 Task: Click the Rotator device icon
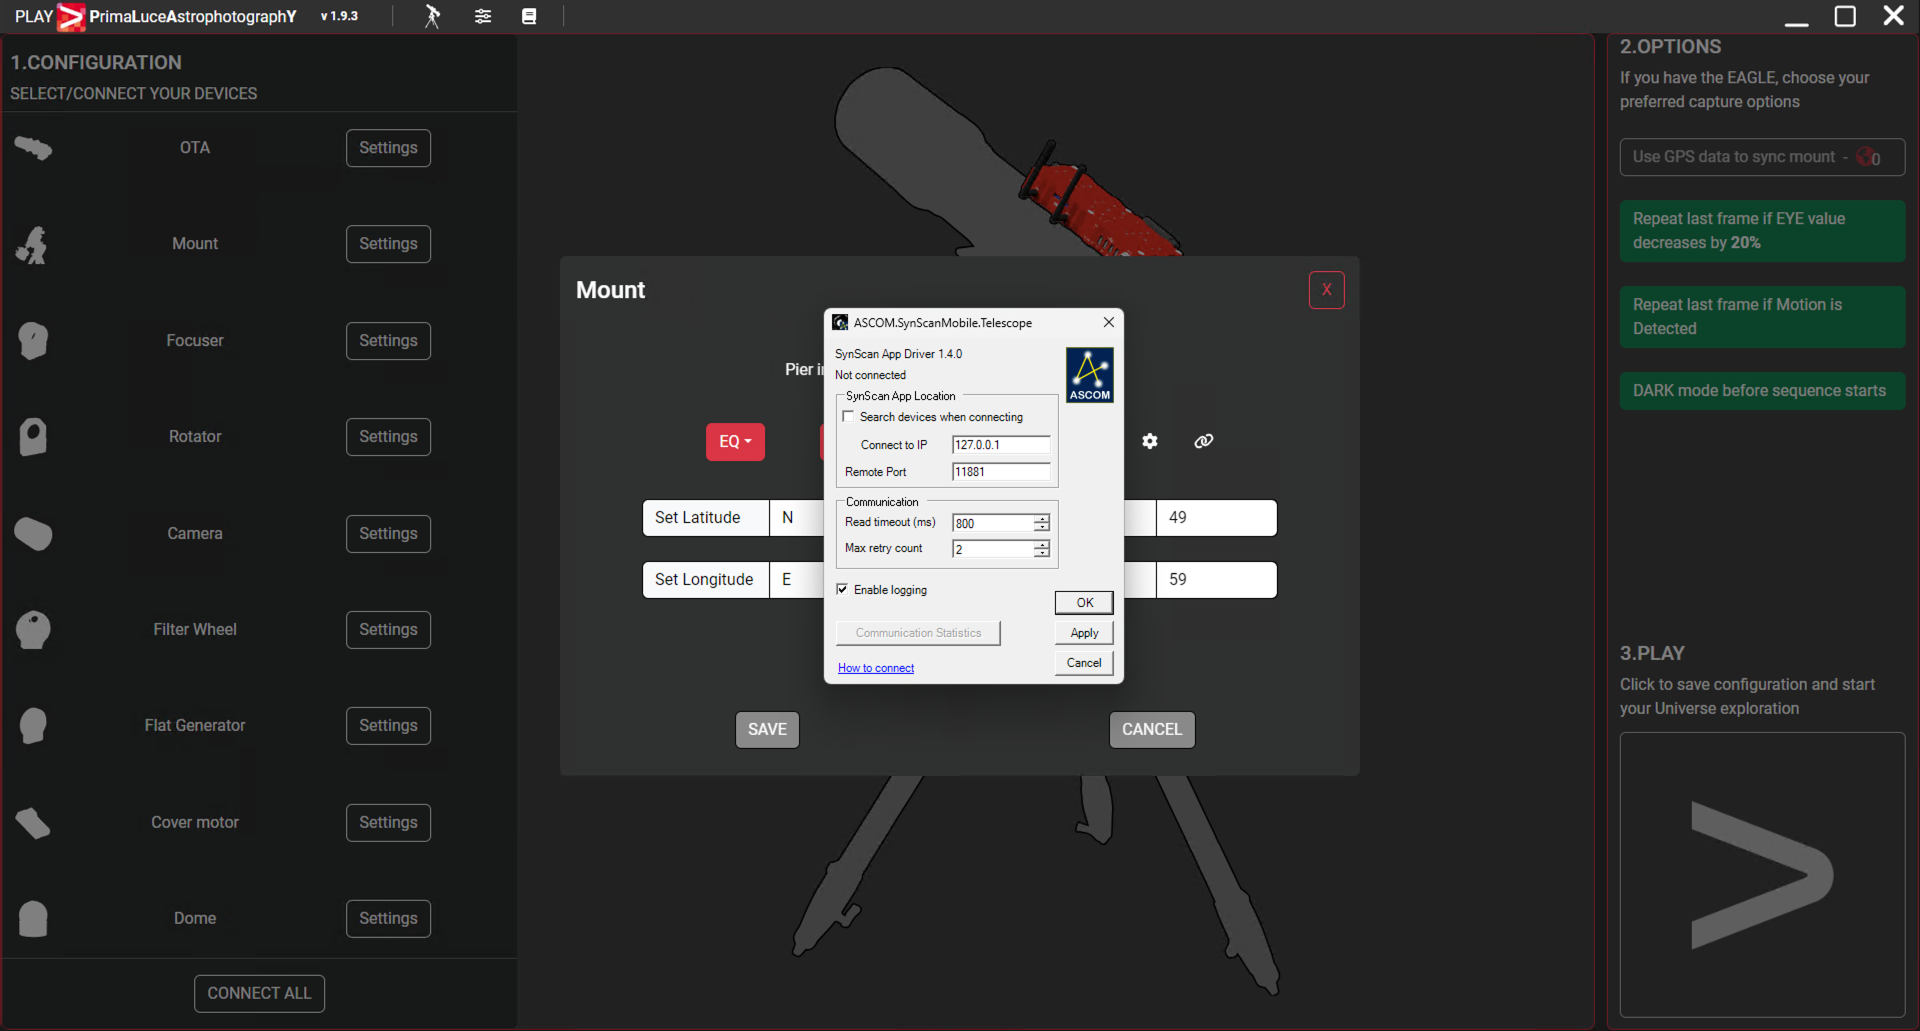tap(33, 437)
